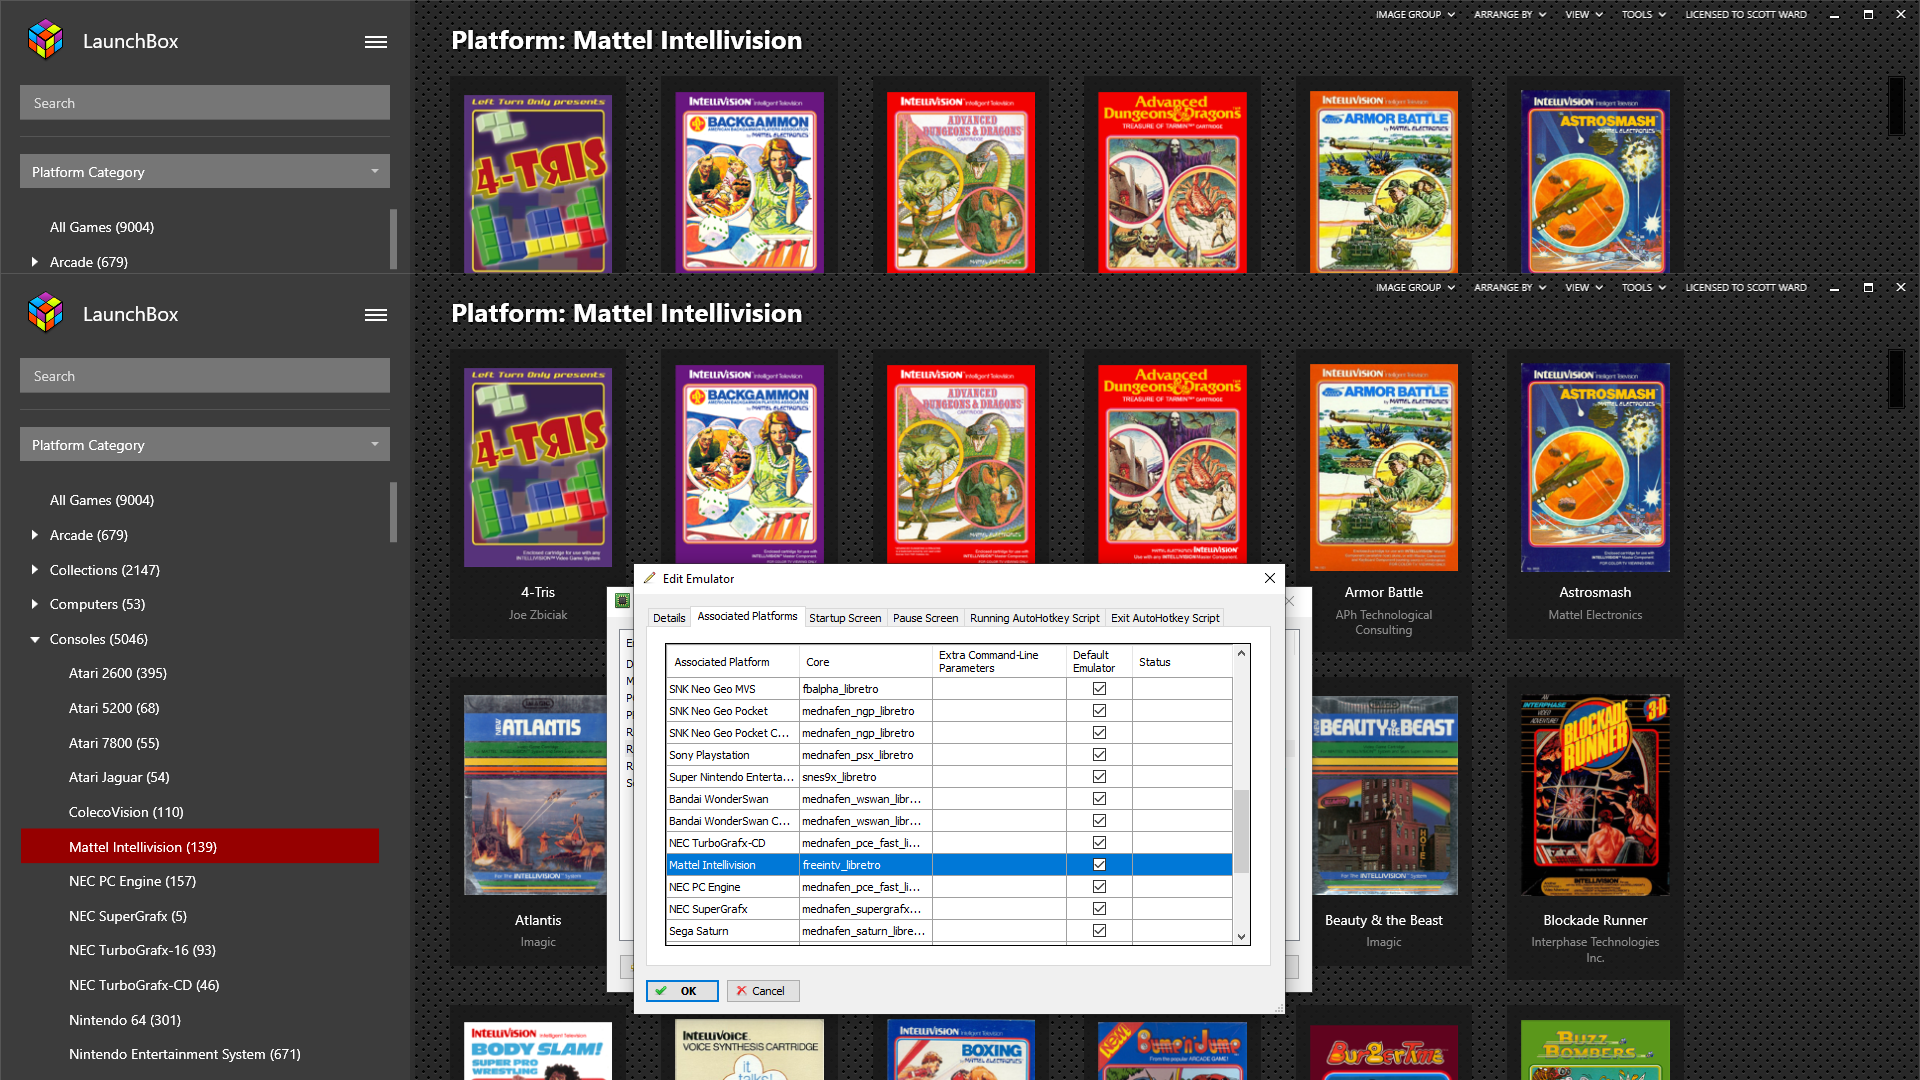Select All Games (9004) in lower sidebar

[102, 500]
